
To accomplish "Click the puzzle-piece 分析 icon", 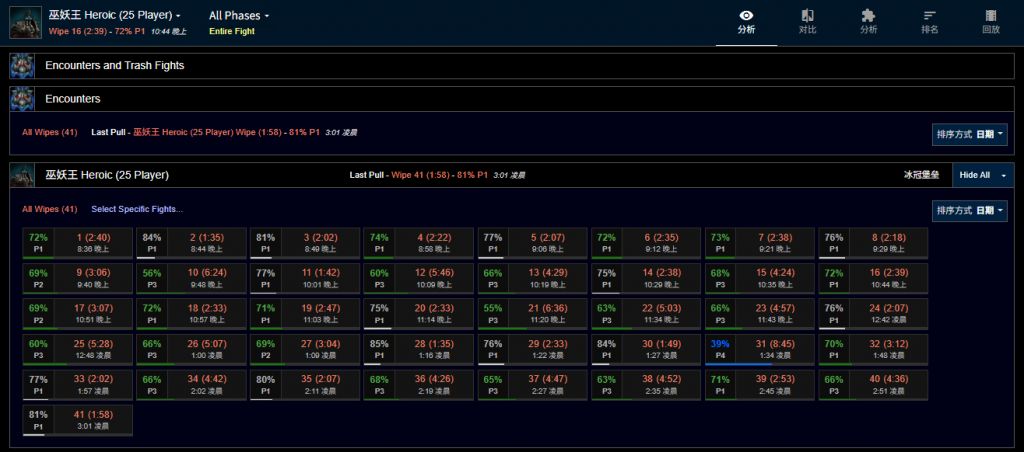I will 868,21.
